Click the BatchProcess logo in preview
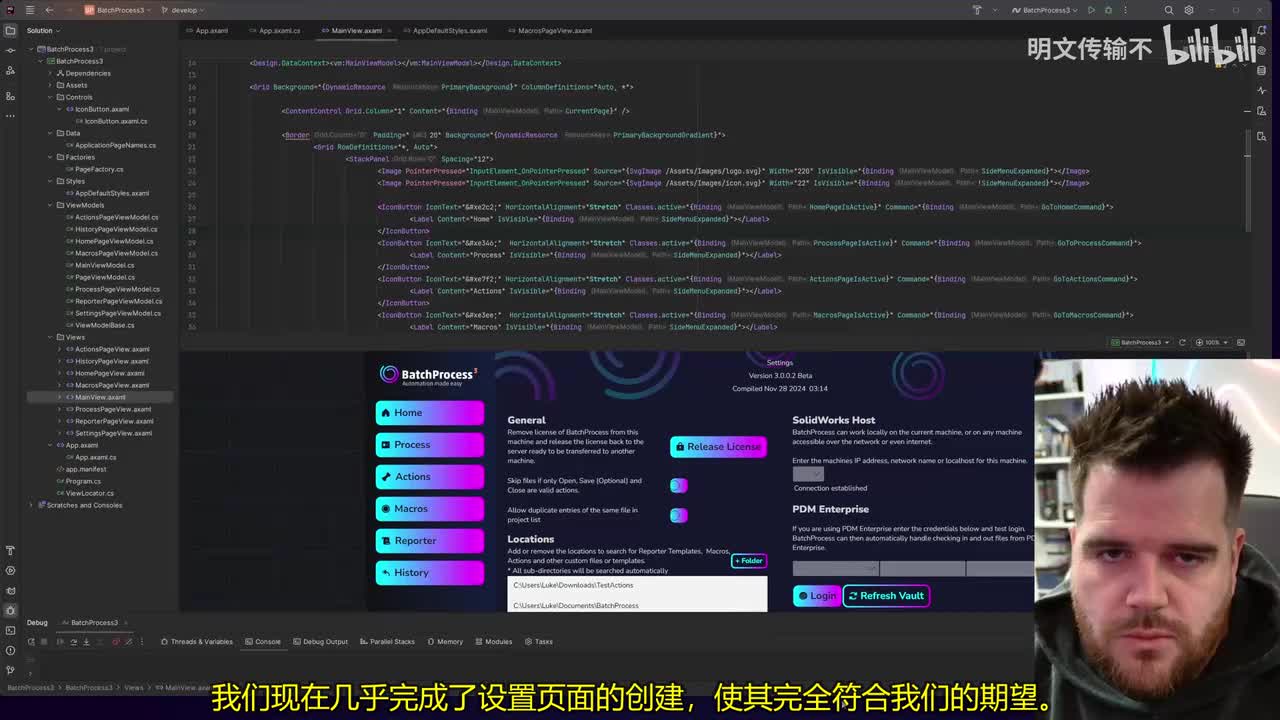 [429, 375]
